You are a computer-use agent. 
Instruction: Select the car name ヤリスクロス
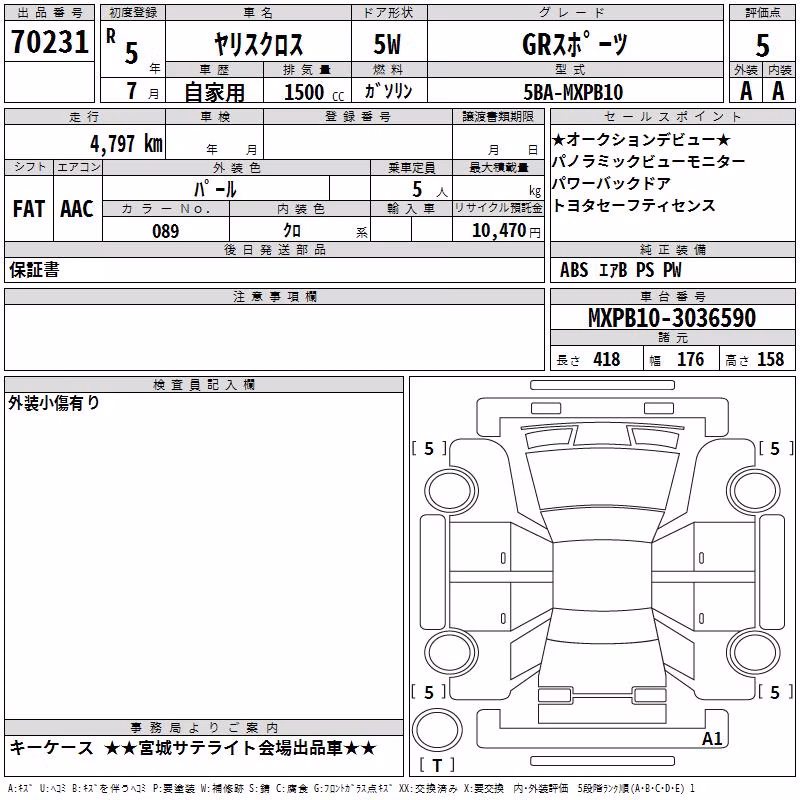pyautogui.click(x=258, y=44)
